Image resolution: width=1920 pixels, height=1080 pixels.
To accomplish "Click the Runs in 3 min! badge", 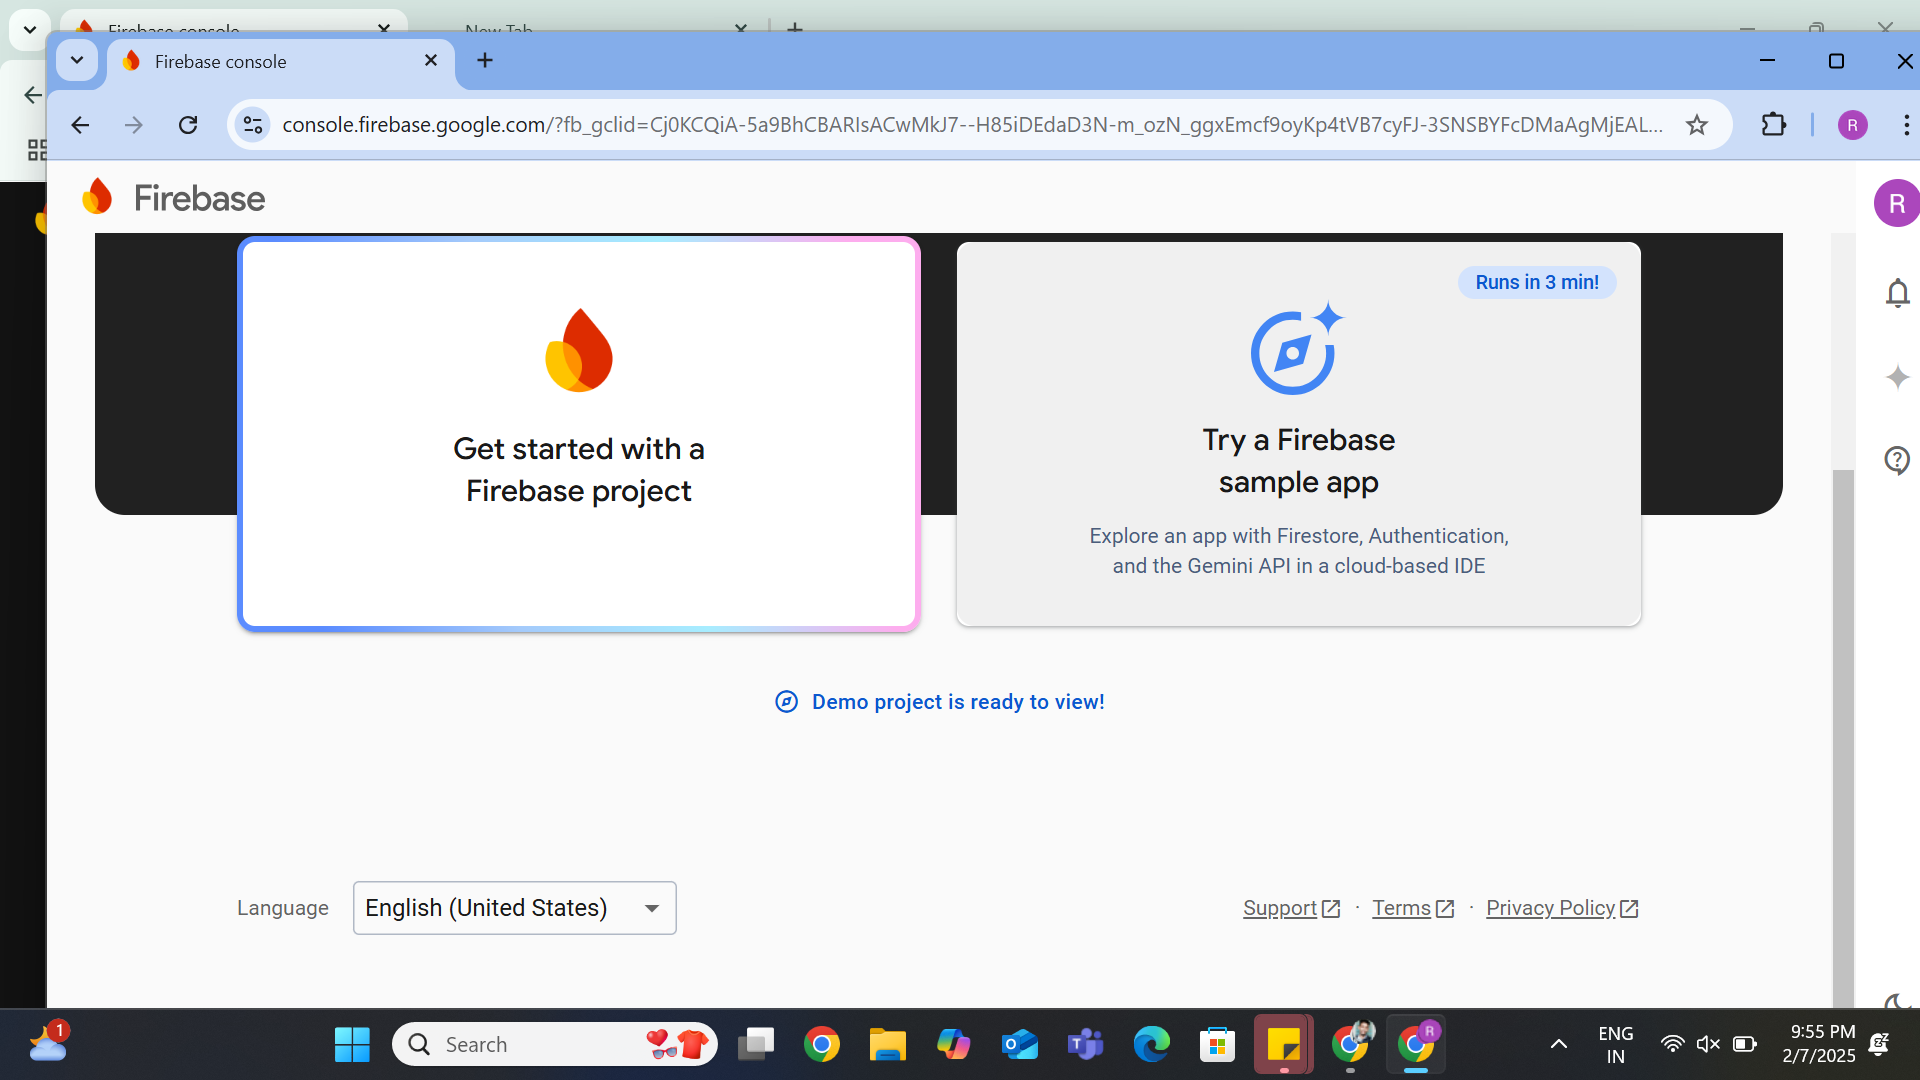I will [1537, 282].
